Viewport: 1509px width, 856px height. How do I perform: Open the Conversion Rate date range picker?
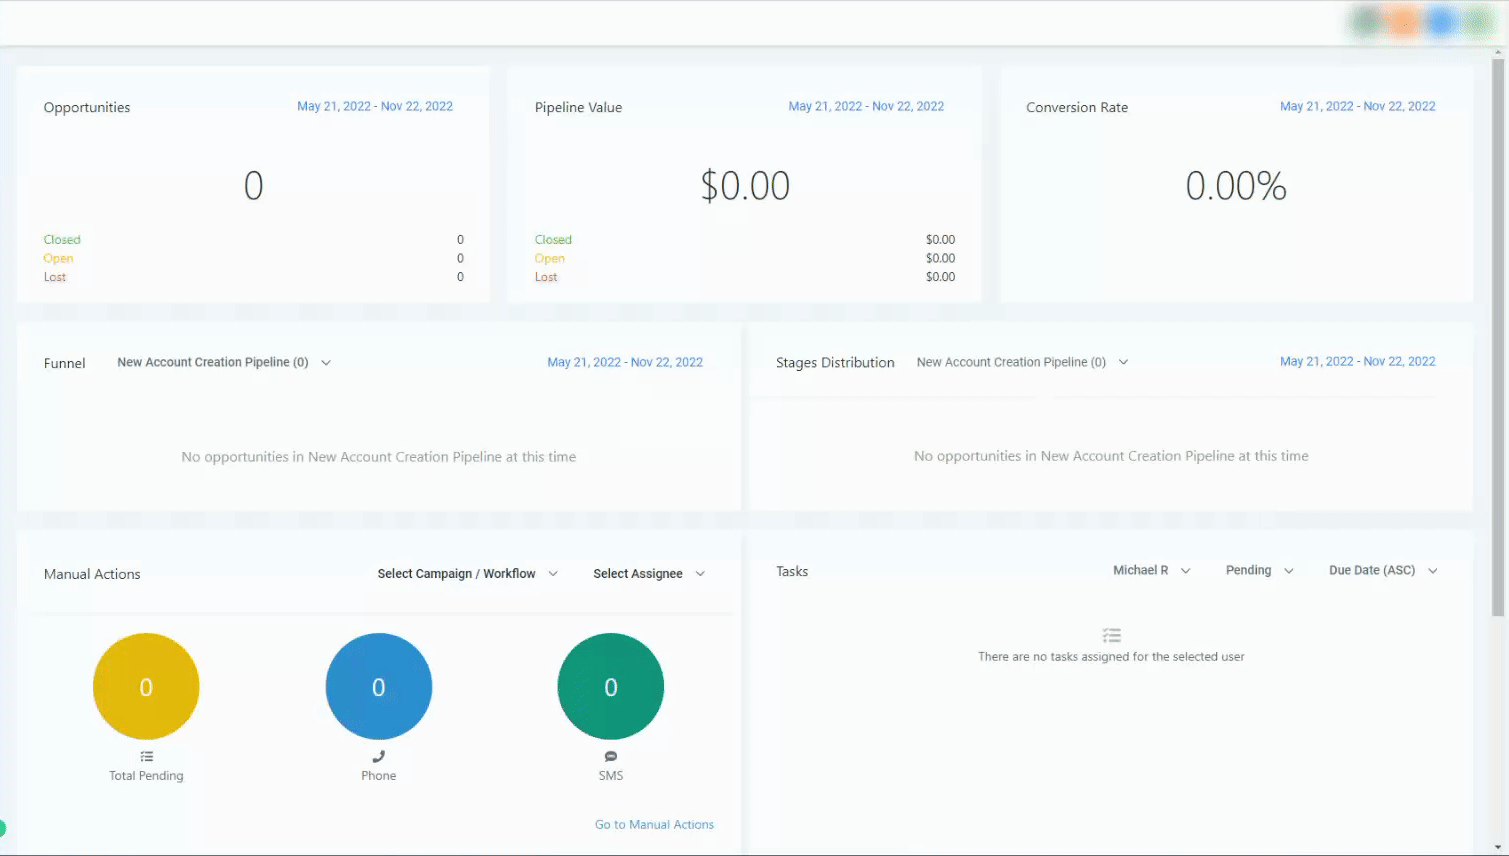pyautogui.click(x=1358, y=106)
